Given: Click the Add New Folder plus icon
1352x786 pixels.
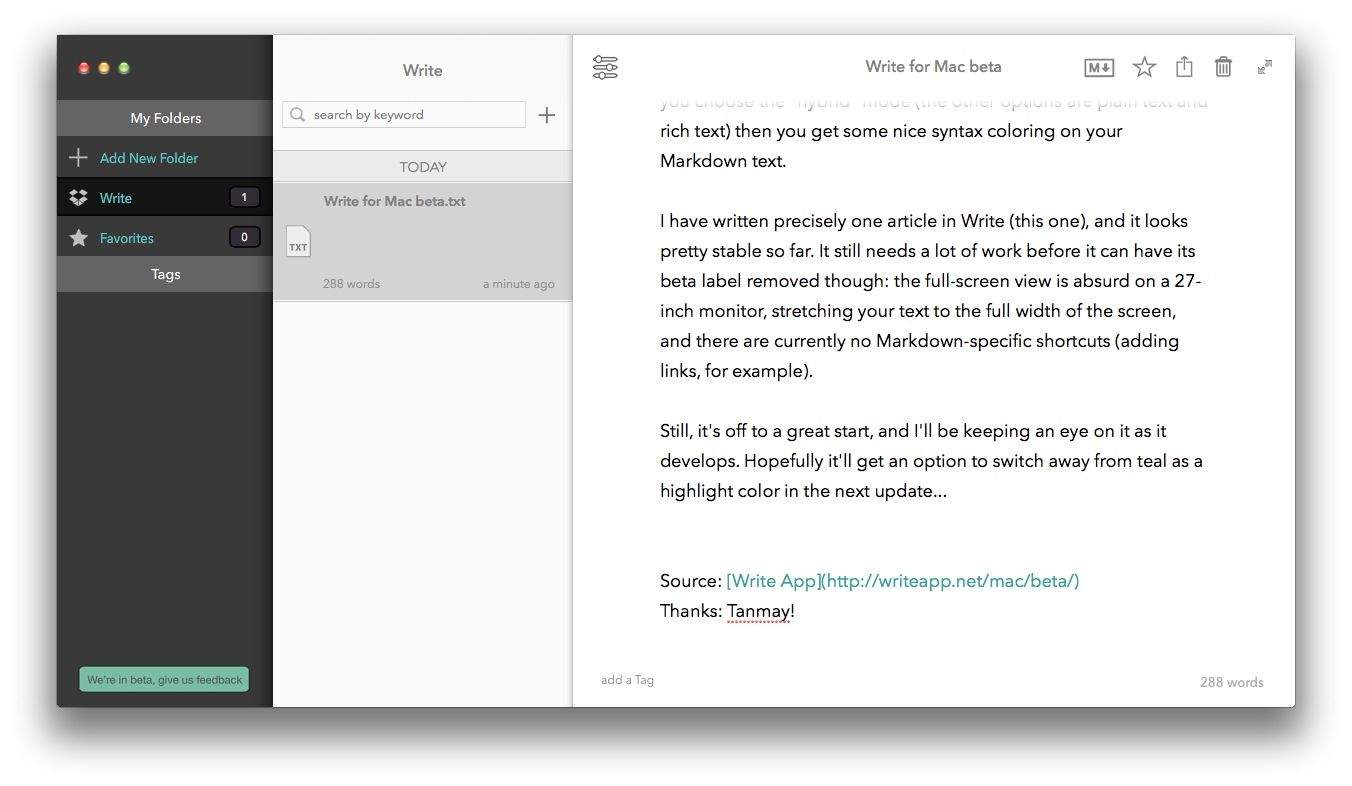Looking at the screenshot, I should [x=78, y=158].
